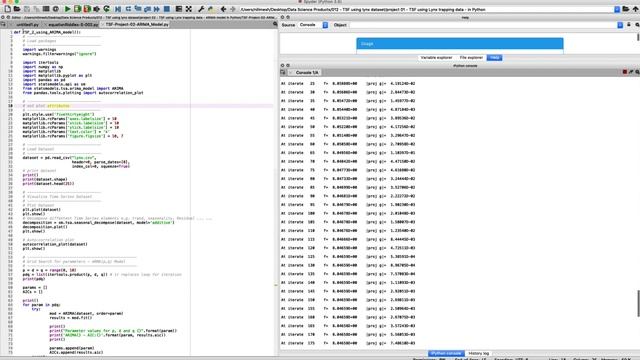Viewport: 640px width, 360px height.
Task: Go forward to next cursor position
Action: (x=233, y=9)
